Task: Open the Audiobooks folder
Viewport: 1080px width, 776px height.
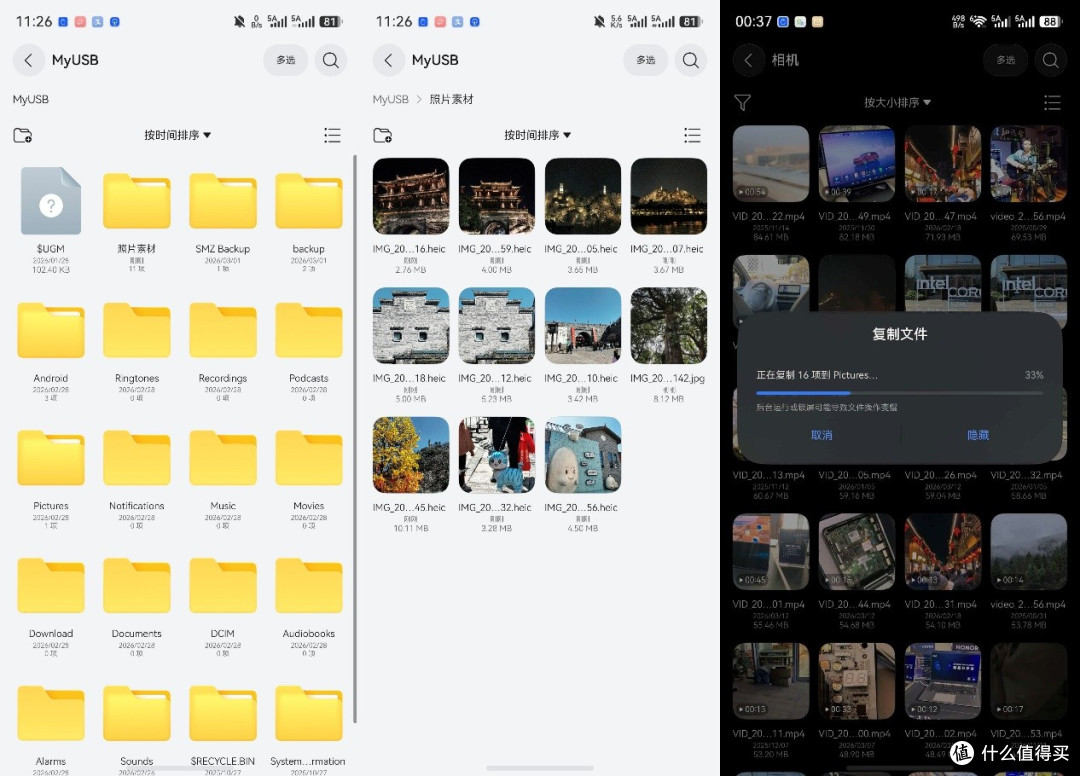Action: click(x=309, y=586)
